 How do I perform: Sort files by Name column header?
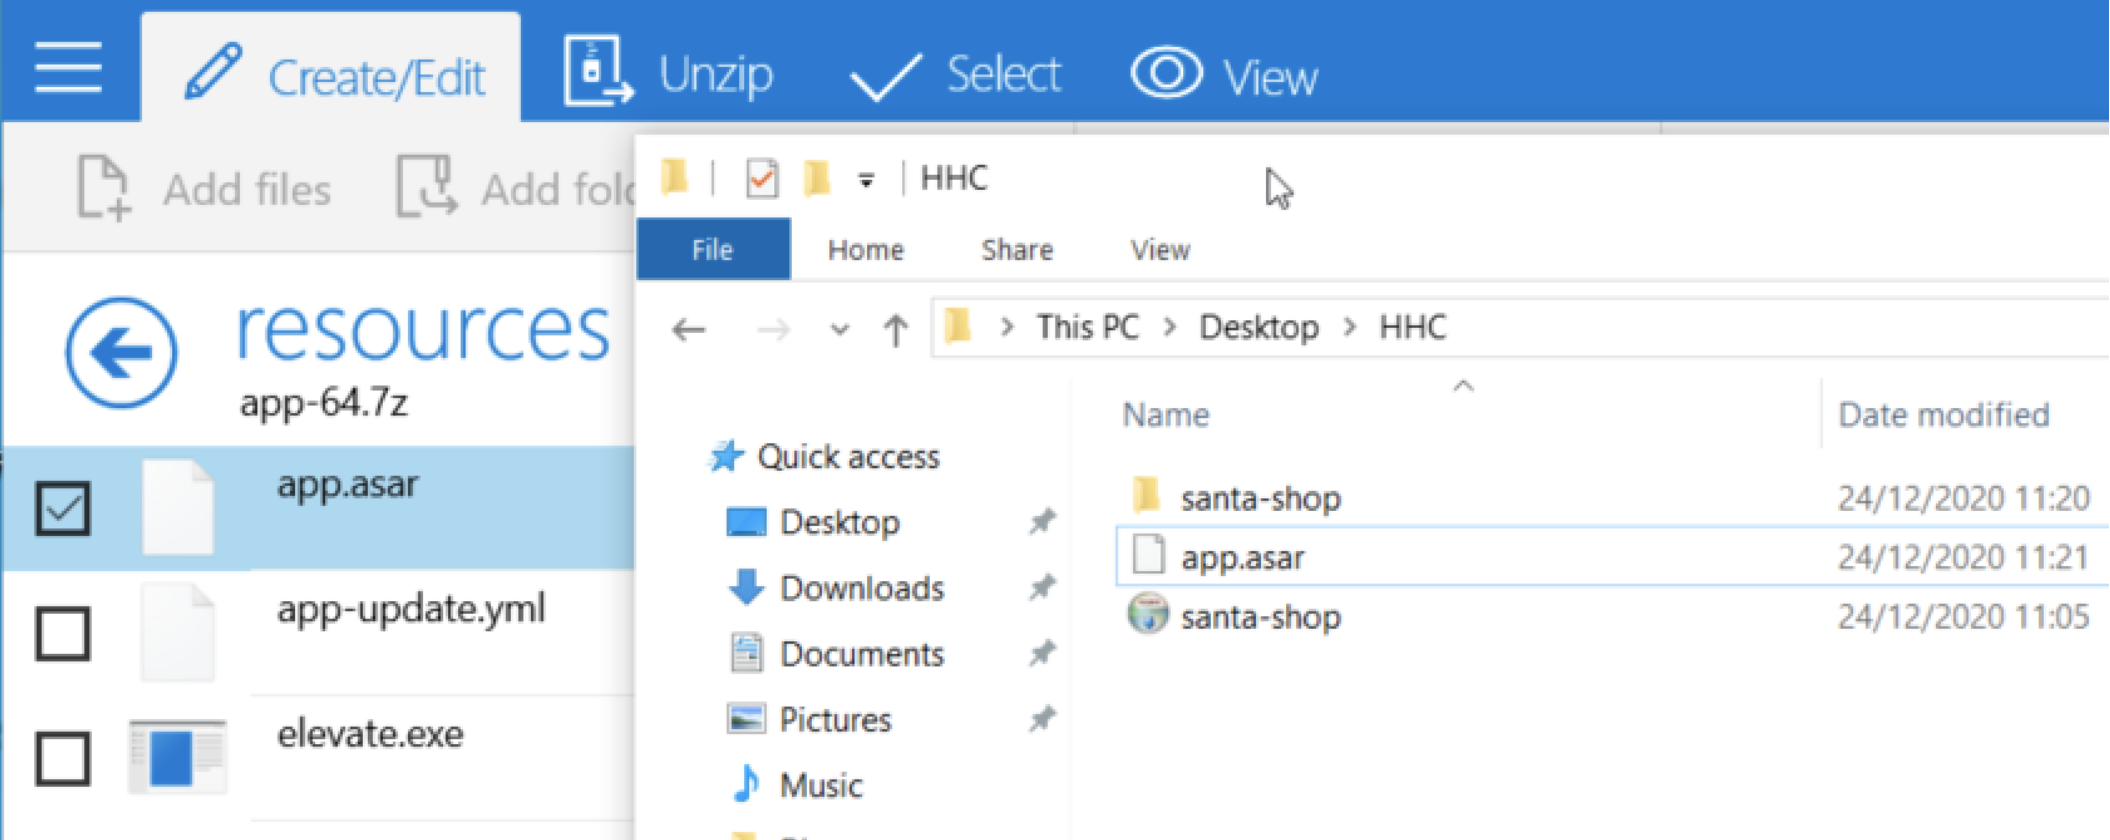point(1165,415)
